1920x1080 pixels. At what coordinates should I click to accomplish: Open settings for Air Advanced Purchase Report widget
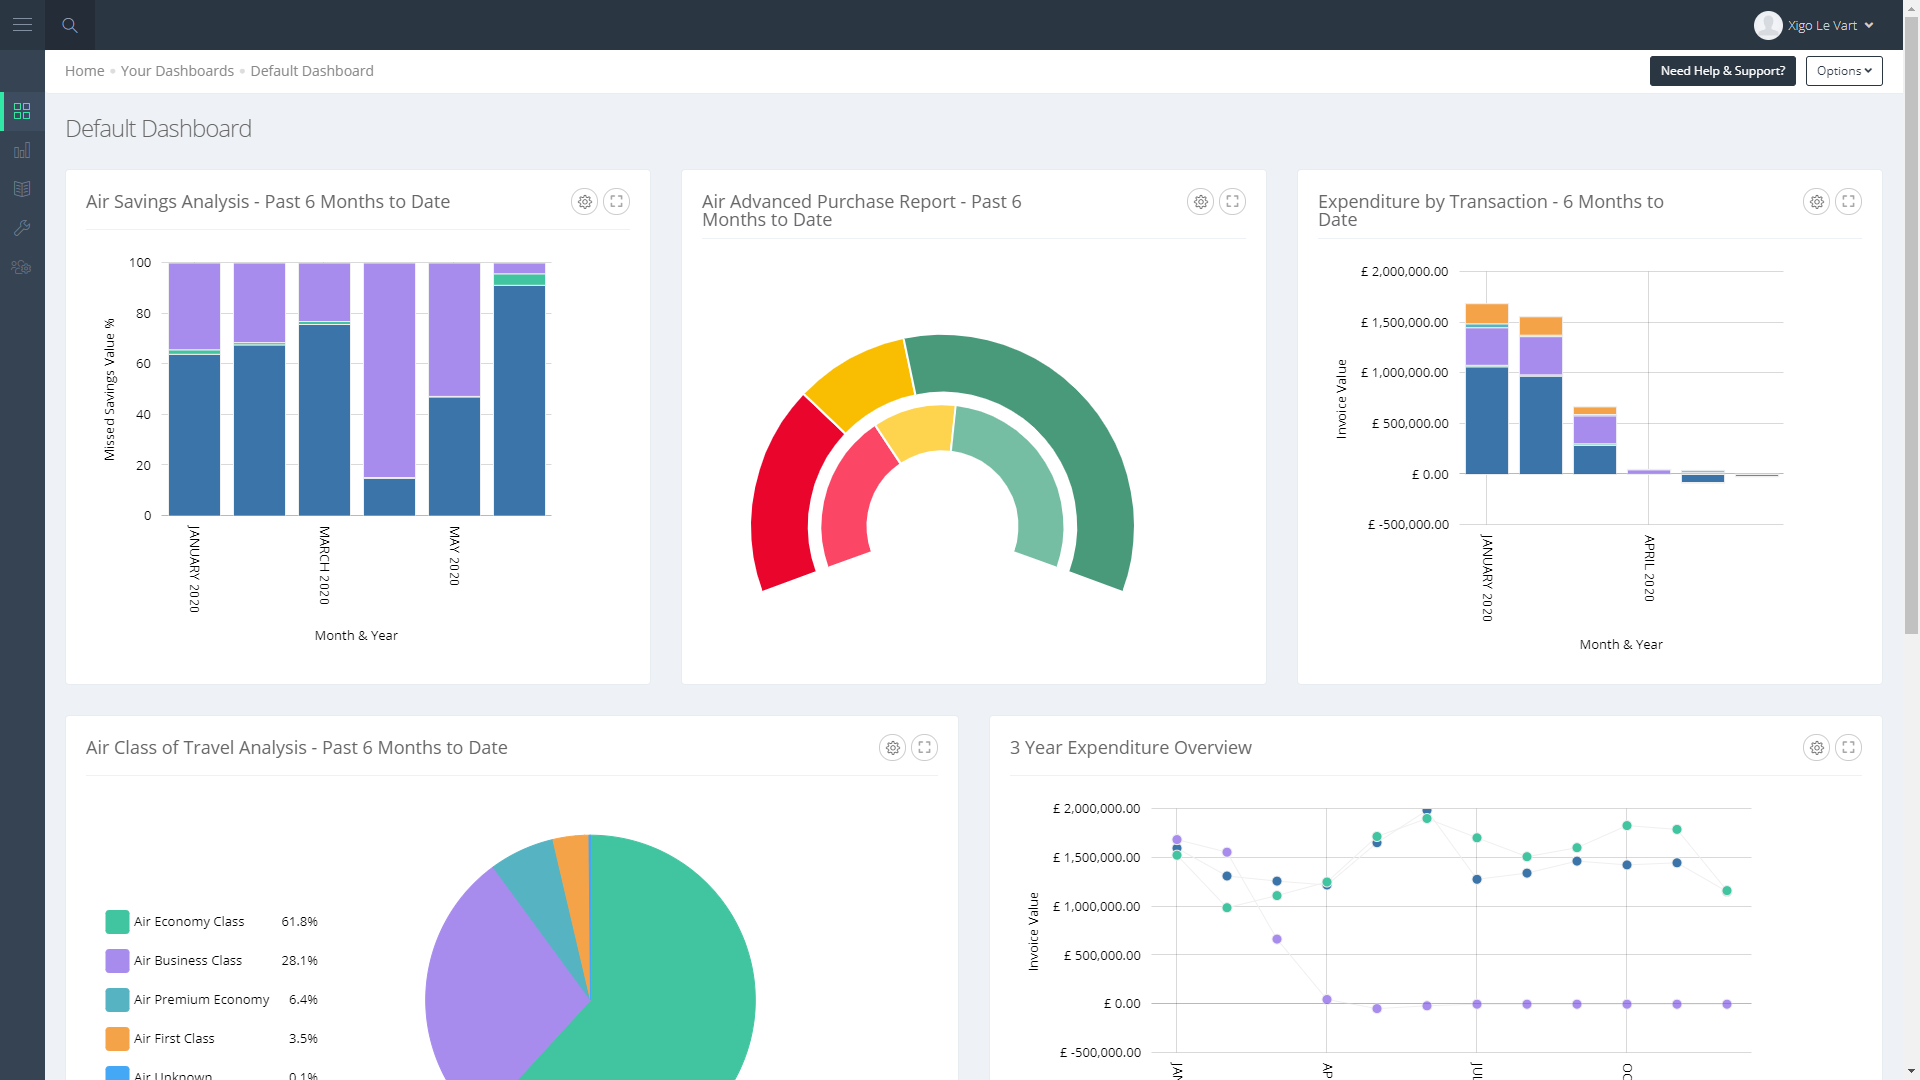(1201, 202)
